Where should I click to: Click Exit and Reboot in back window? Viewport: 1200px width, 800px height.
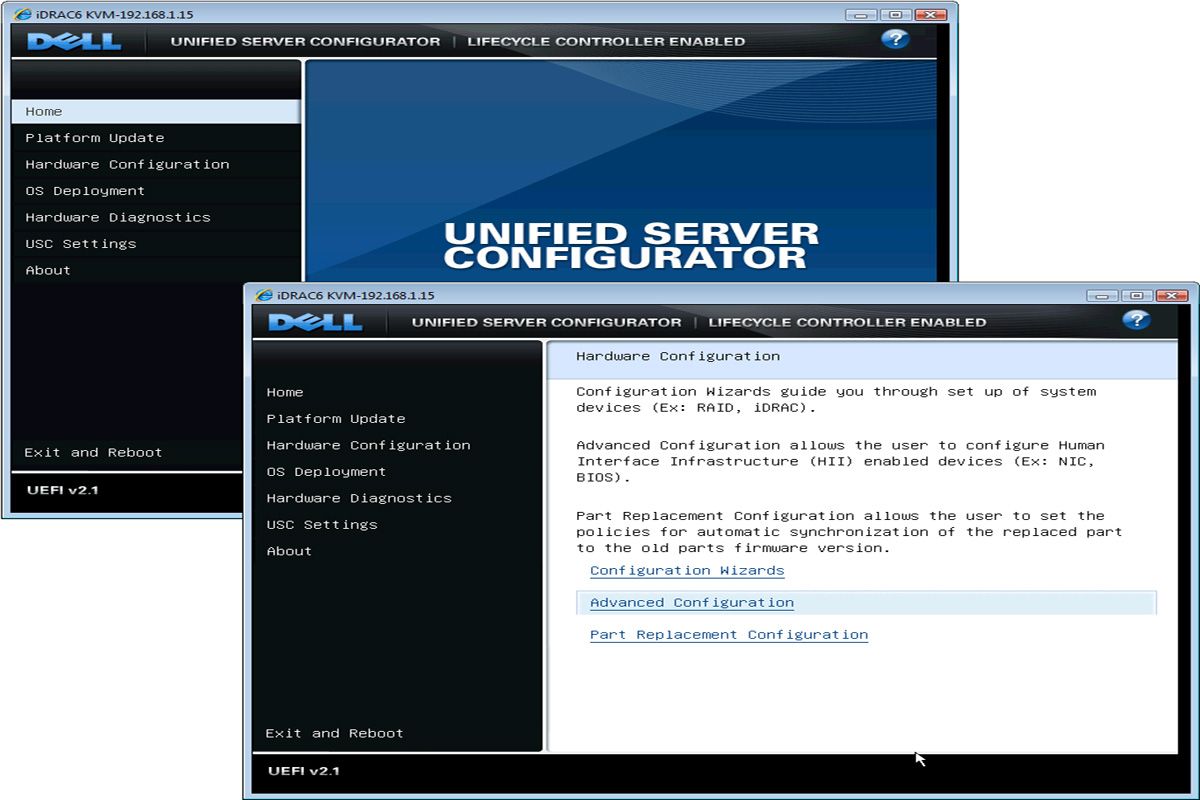(93, 452)
